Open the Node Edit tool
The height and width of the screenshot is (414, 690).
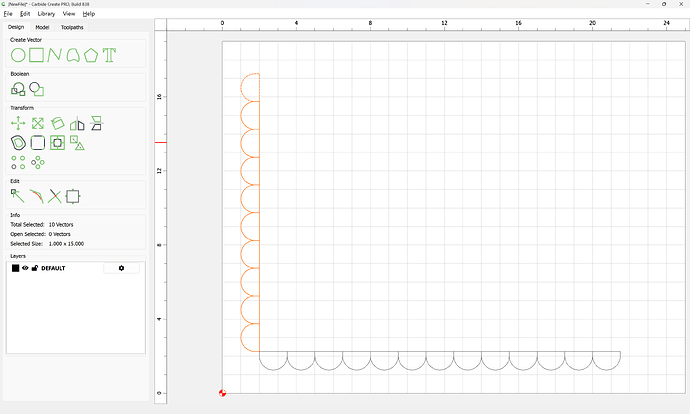[17, 196]
